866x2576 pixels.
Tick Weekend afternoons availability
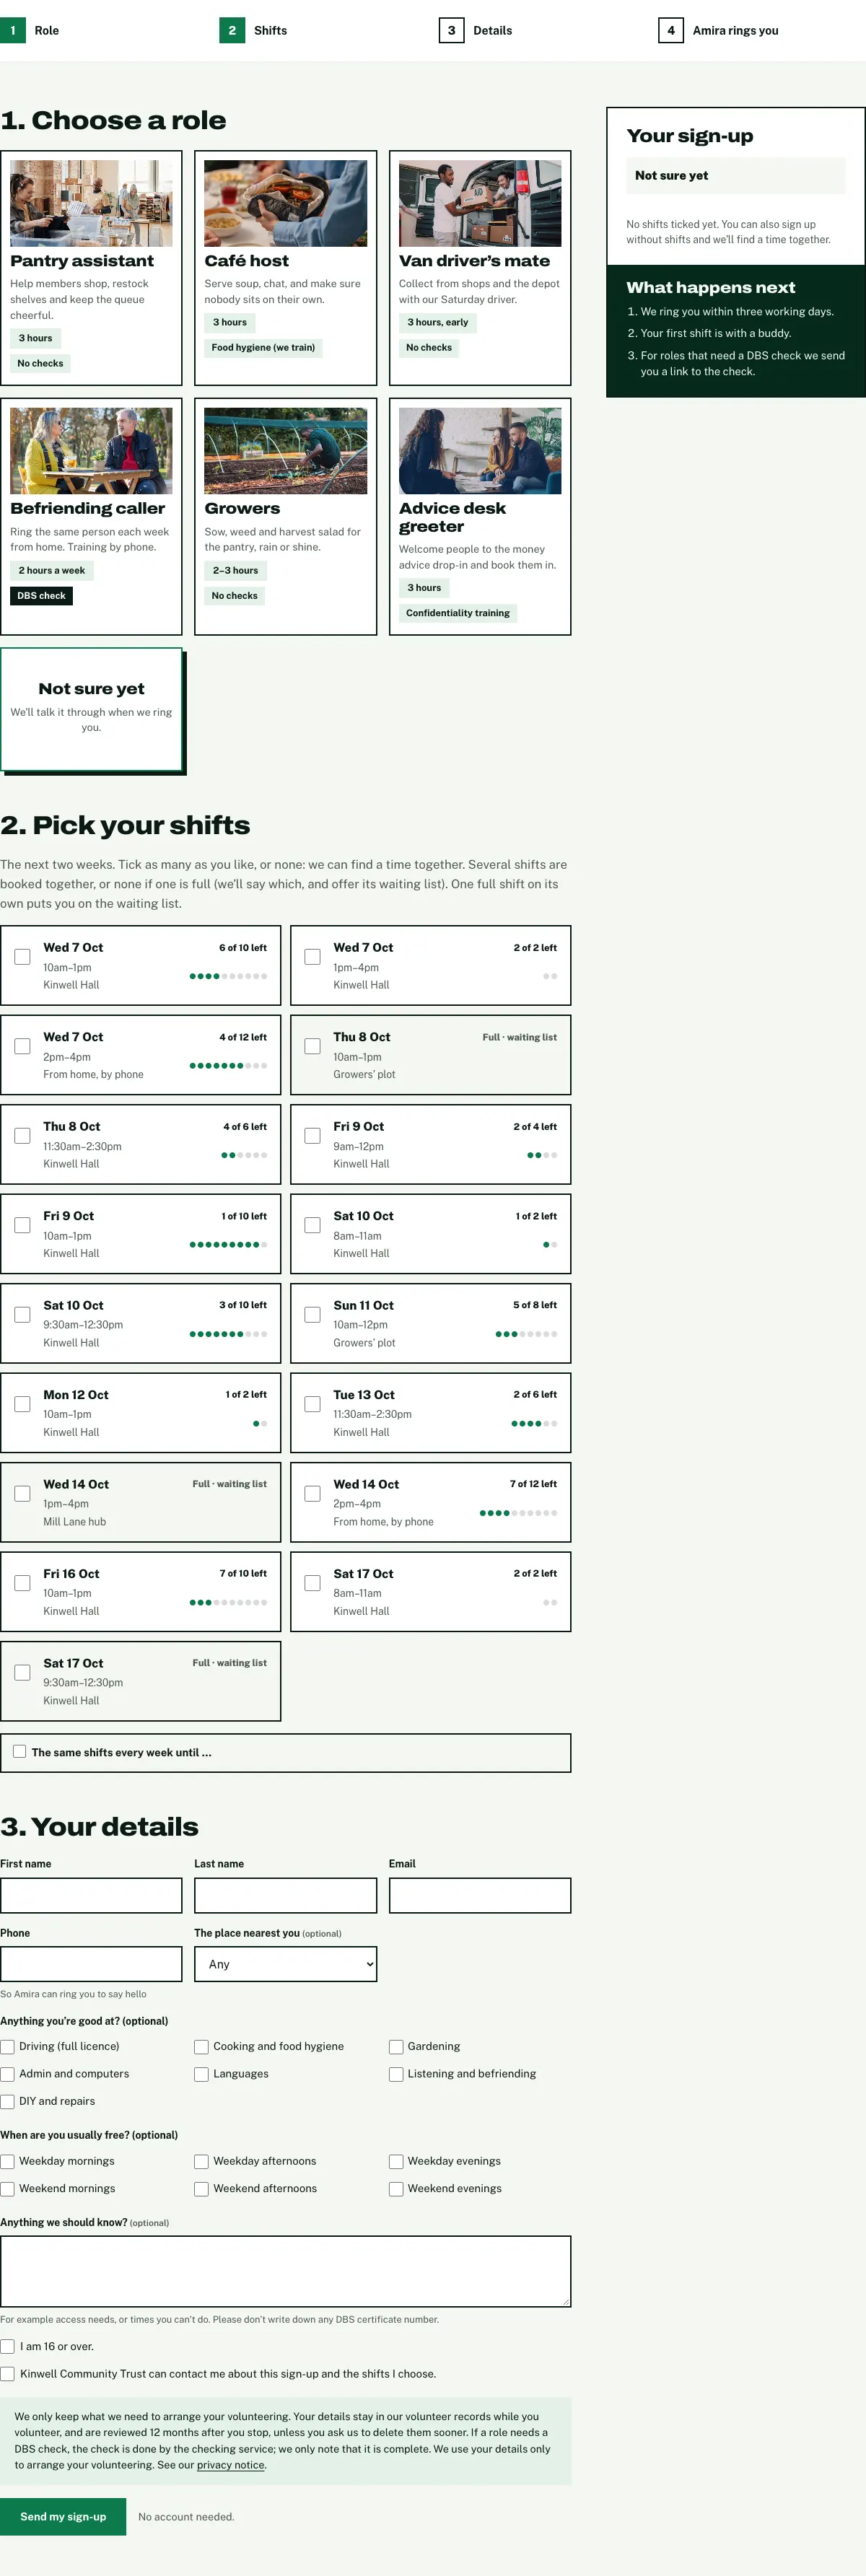tap(201, 2188)
